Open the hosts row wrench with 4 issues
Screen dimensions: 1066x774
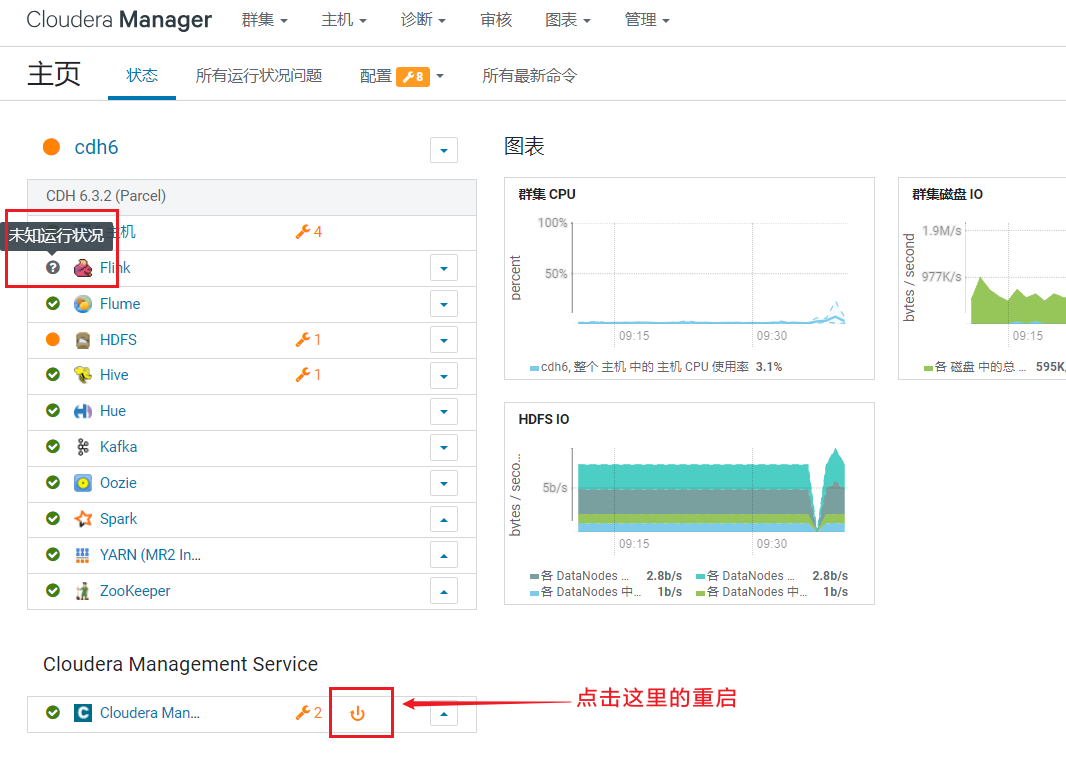coord(309,232)
